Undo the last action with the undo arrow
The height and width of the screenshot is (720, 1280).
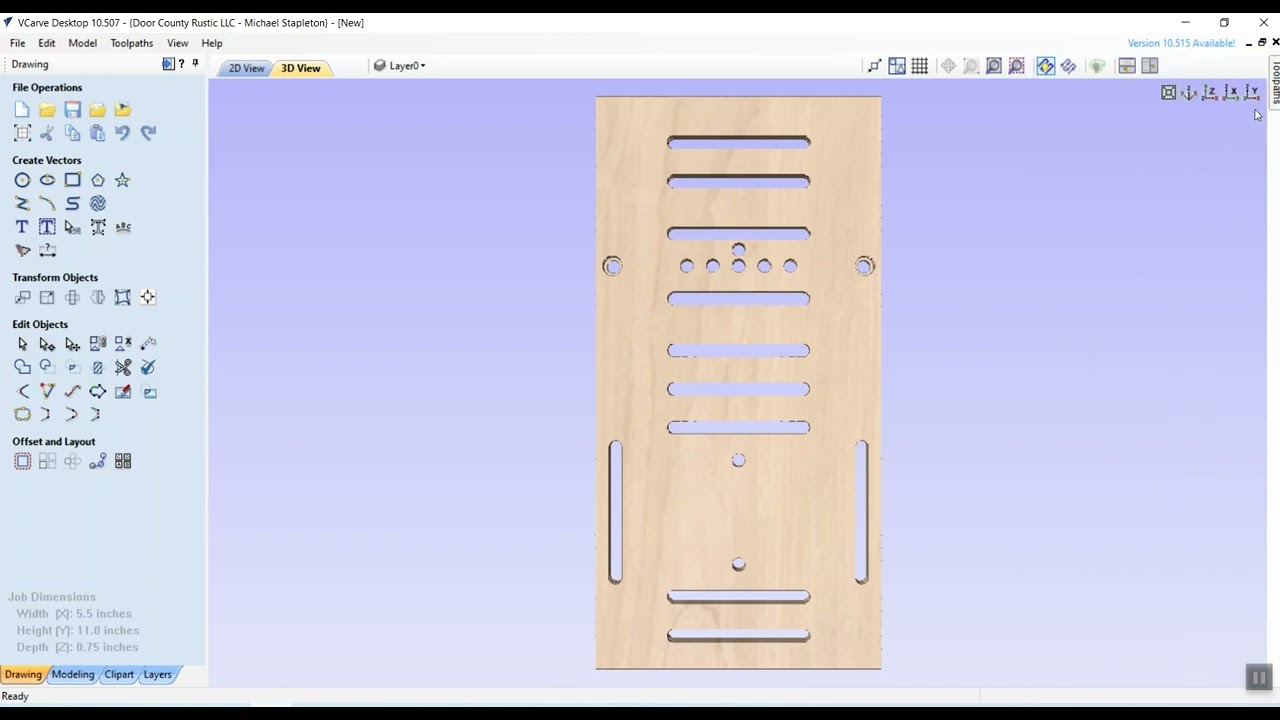pos(122,132)
